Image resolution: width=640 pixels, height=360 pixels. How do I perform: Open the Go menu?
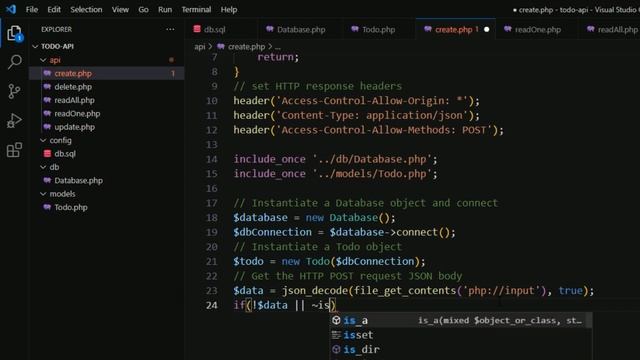(143, 9)
